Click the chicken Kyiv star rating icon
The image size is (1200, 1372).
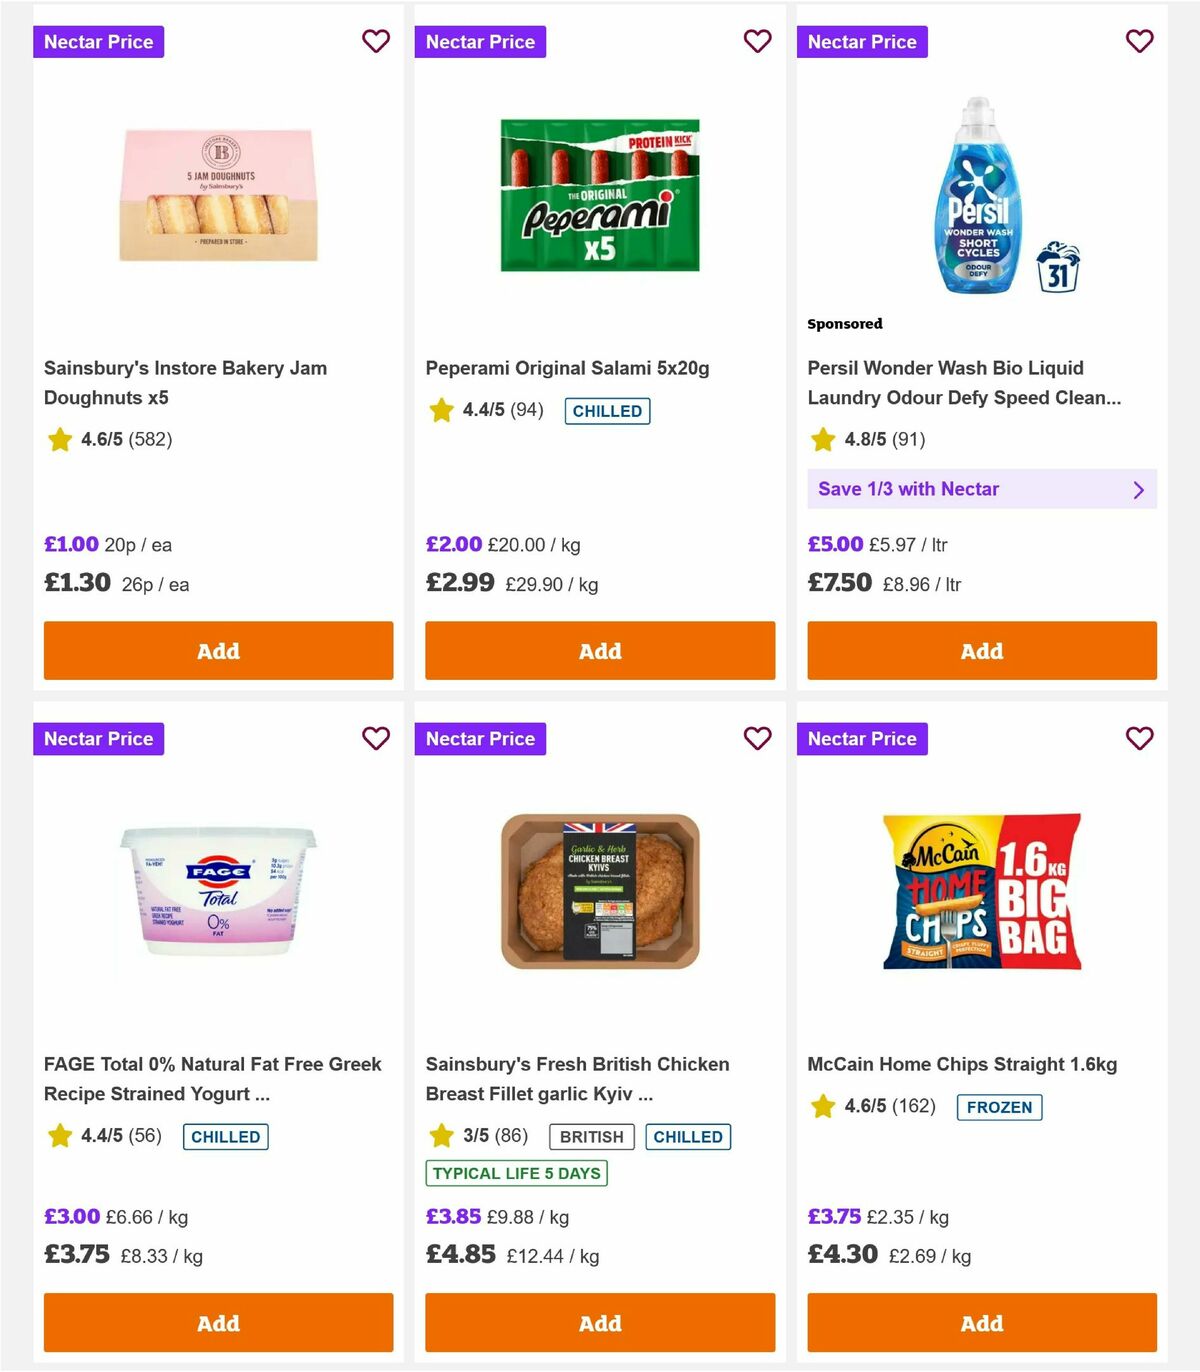click(441, 1136)
